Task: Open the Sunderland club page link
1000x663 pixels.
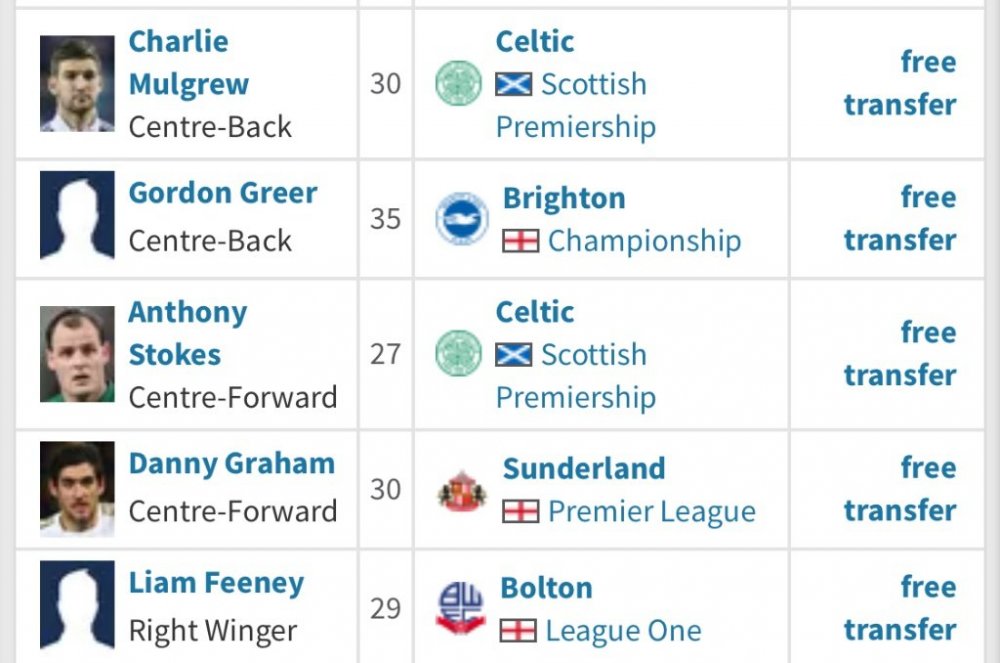Action: tap(584, 468)
